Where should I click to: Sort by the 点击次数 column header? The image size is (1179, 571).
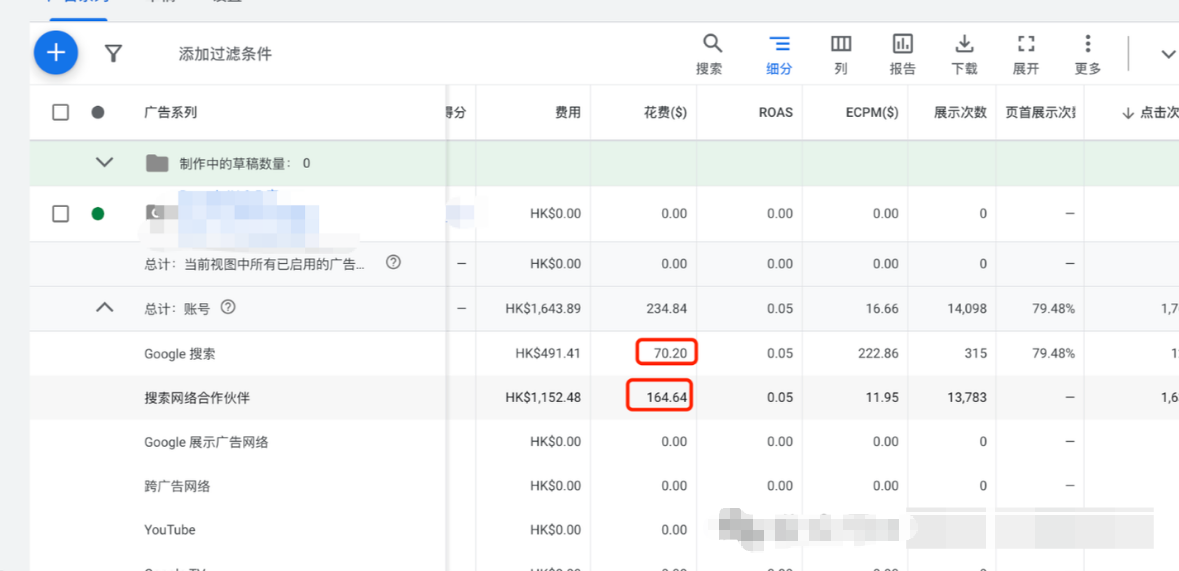pos(1150,113)
